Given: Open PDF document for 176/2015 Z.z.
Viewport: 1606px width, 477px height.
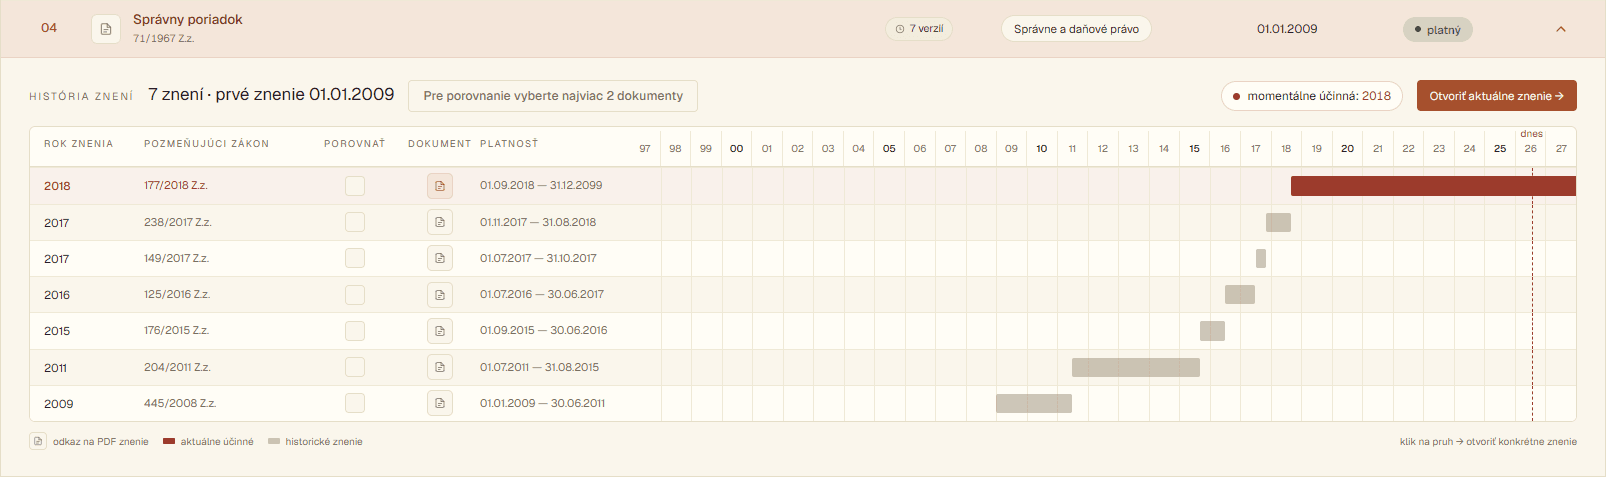Looking at the screenshot, I should pos(440,330).
